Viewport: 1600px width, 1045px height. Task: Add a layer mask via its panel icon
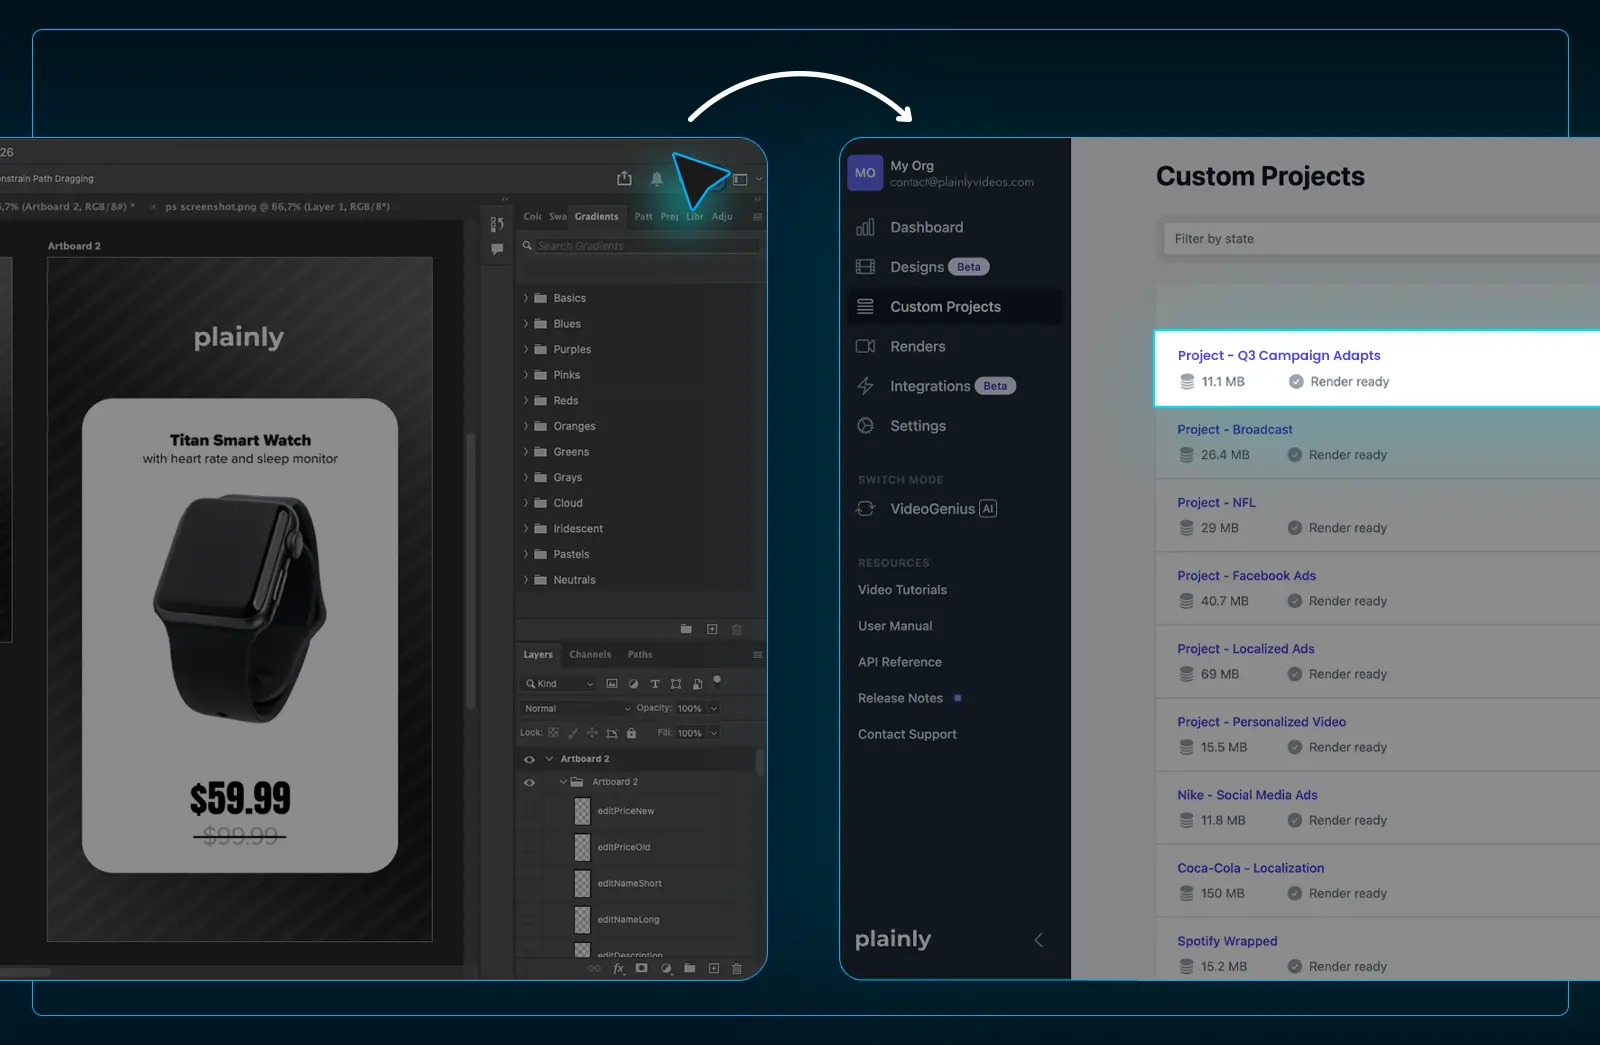(642, 969)
